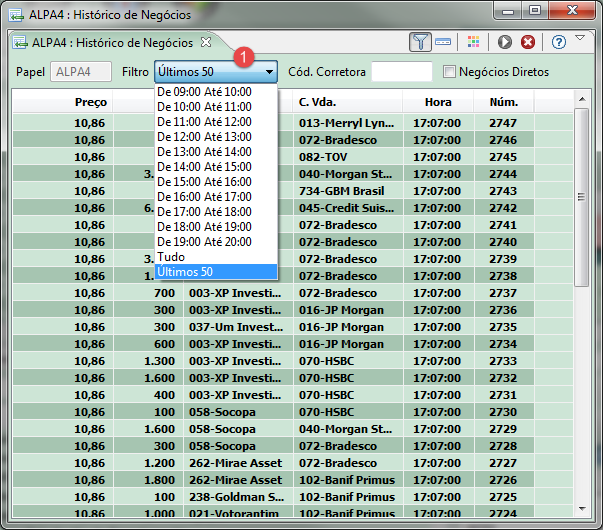Choose filter De 18:00 Até 19:00
The height and width of the screenshot is (530, 603).
[216, 227]
